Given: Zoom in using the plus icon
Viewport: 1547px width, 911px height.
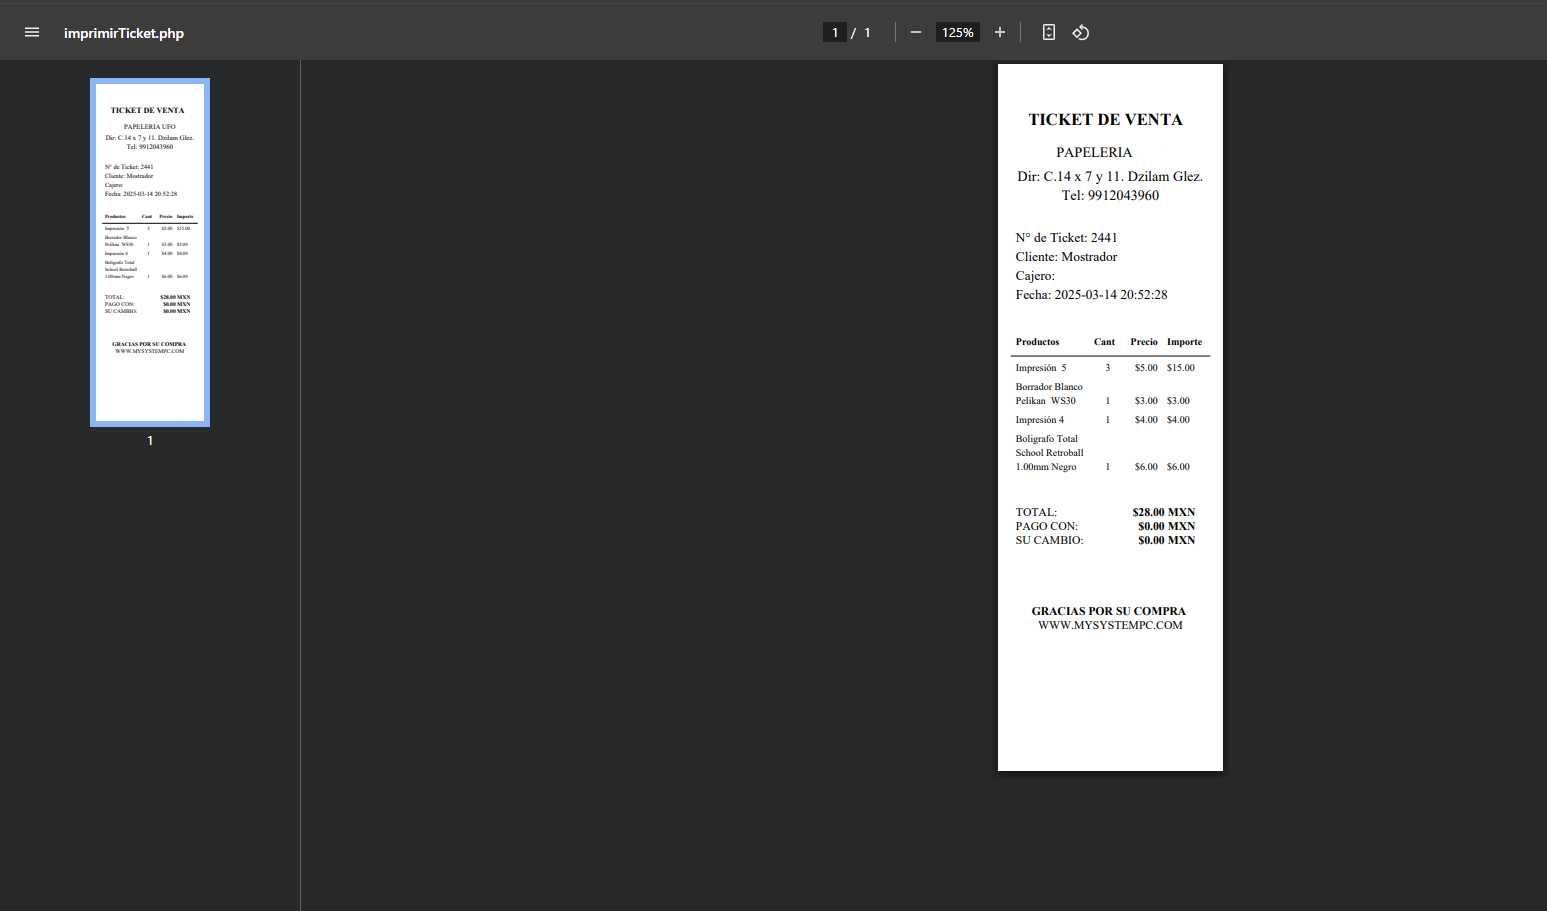Looking at the screenshot, I should pos(999,32).
